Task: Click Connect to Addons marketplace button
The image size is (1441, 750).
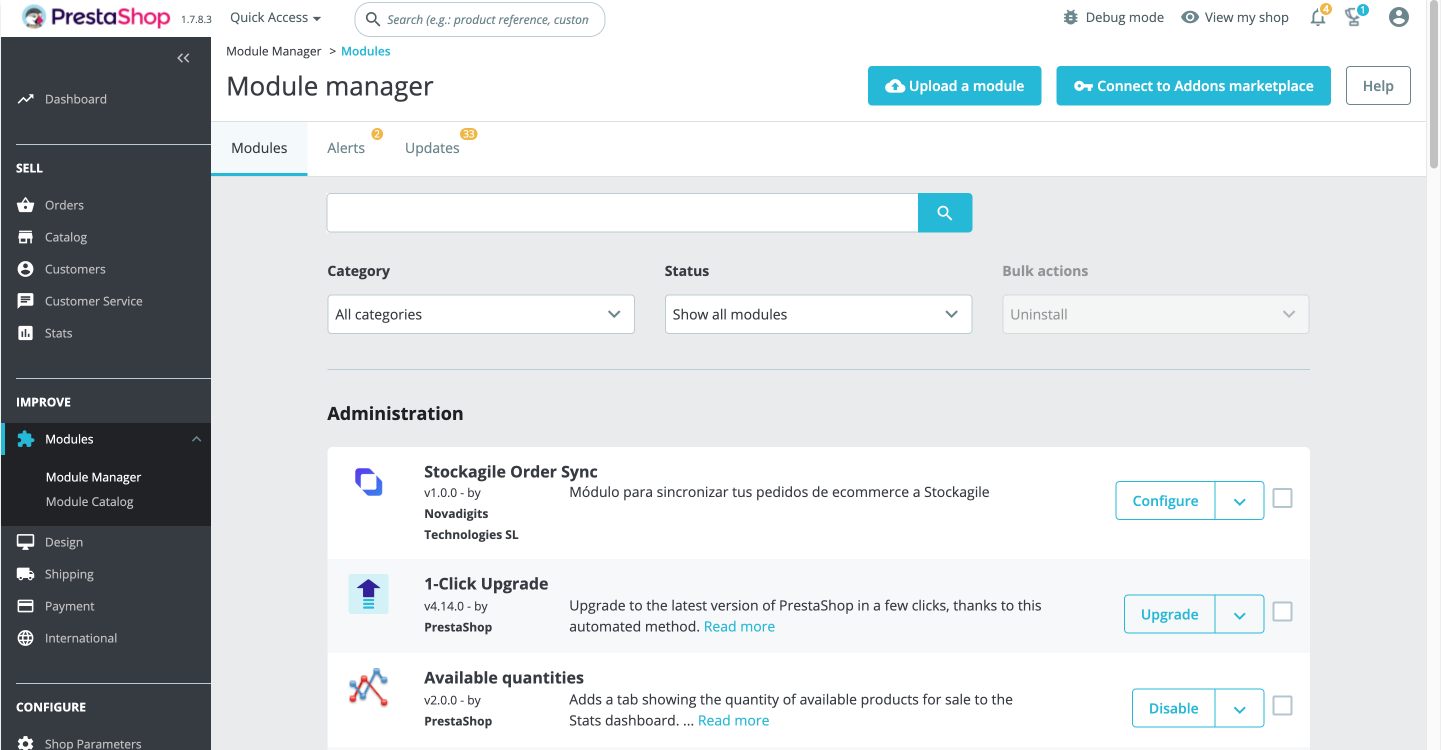Action: point(1194,86)
